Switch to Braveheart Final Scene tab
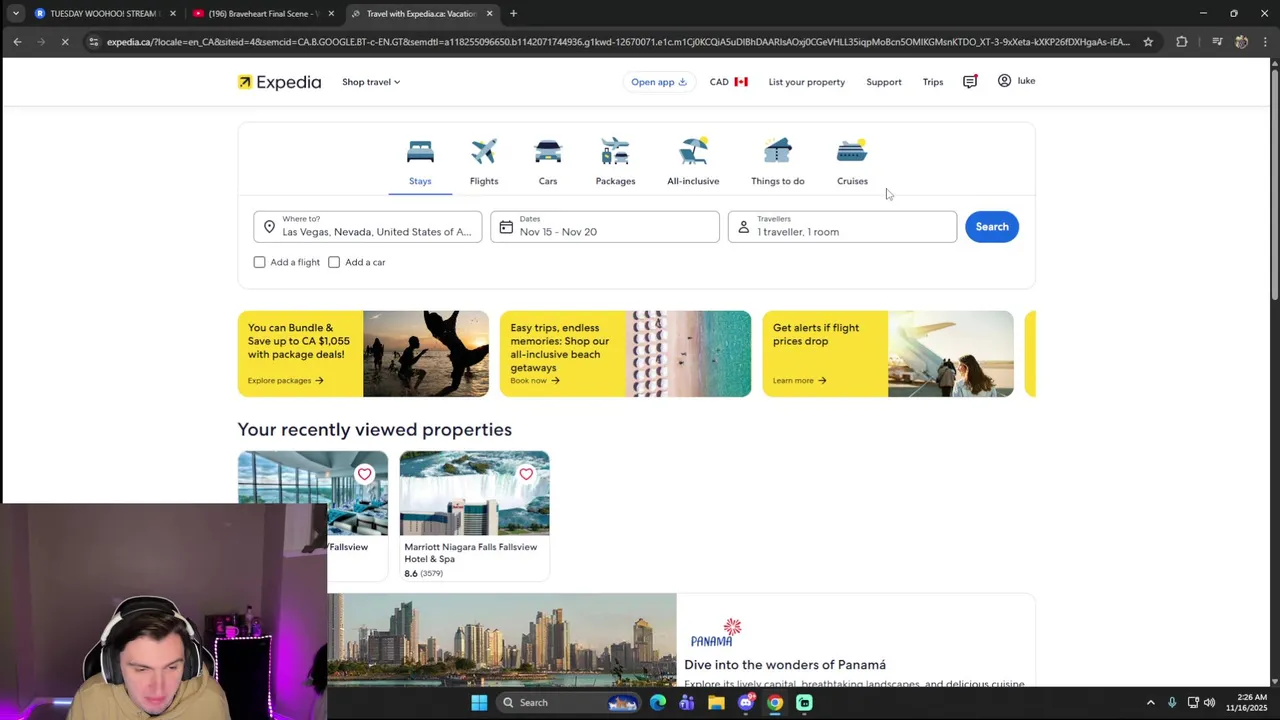This screenshot has width=1280, height=720. [262, 14]
